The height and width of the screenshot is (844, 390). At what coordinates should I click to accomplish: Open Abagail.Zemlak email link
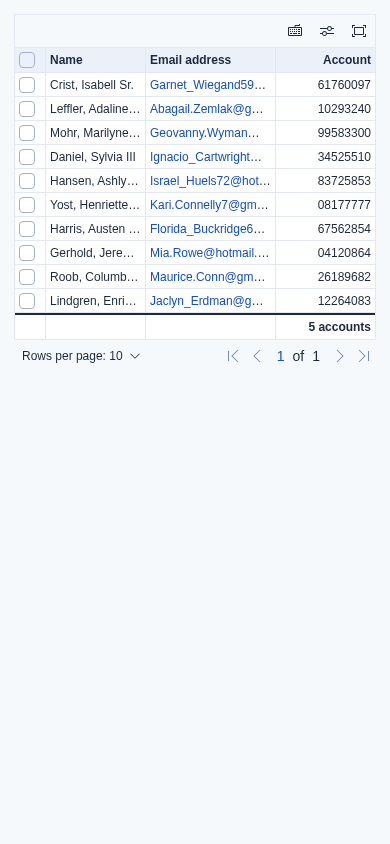point(207,109)
